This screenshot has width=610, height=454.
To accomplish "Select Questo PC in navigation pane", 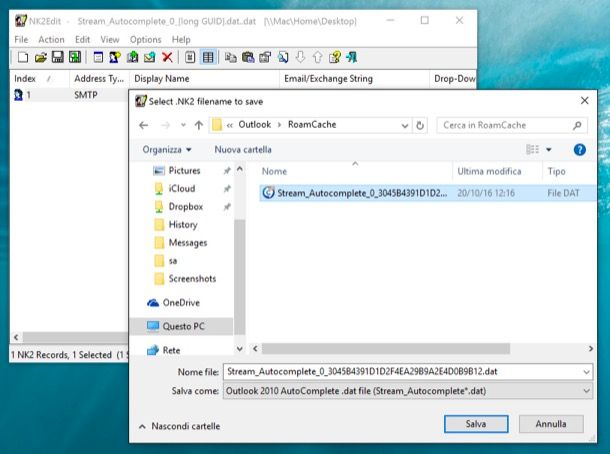I will (x=183, y=326).
